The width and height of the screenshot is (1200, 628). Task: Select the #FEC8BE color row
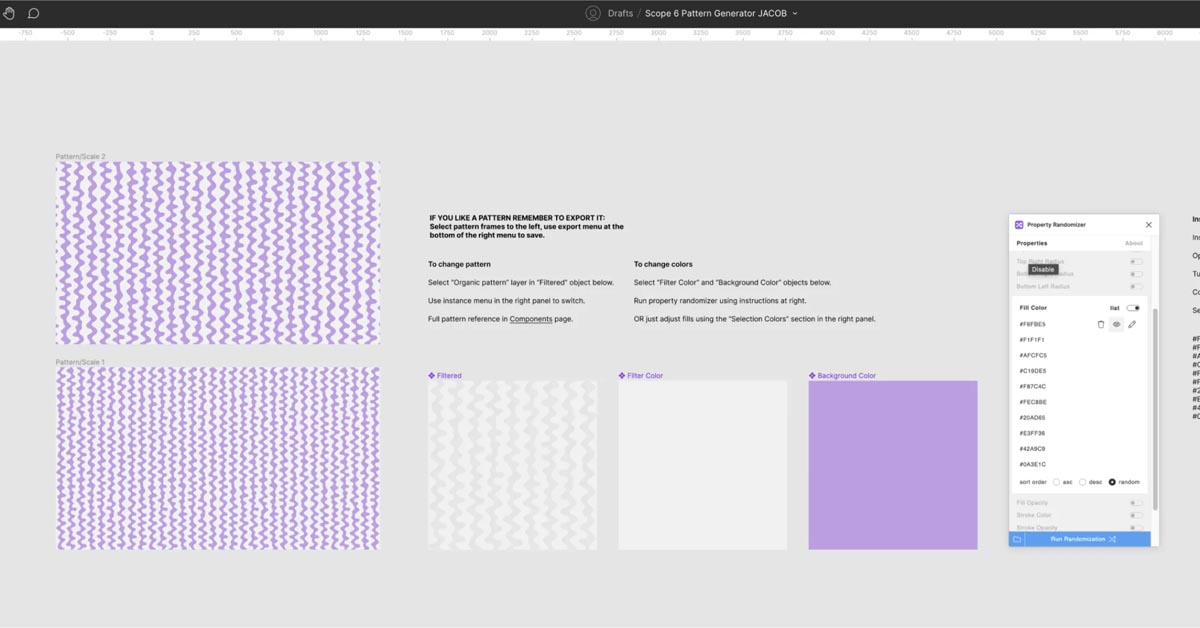1080,402
